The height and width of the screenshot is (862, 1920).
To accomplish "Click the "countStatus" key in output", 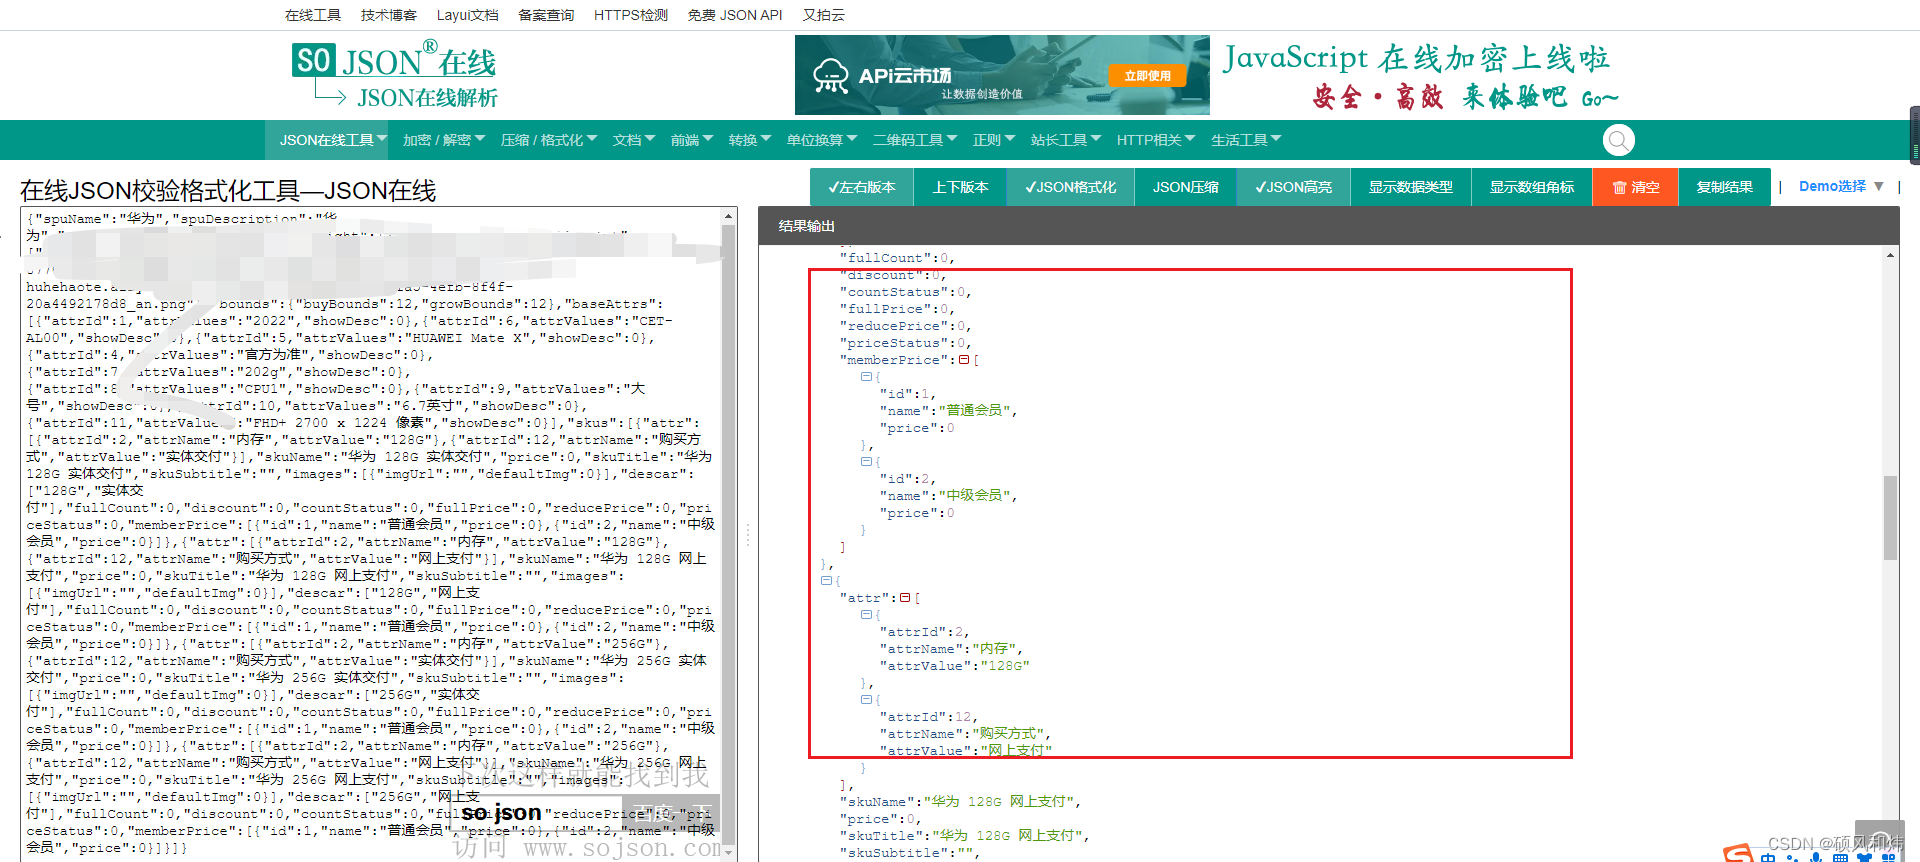I will coord(894,292).
